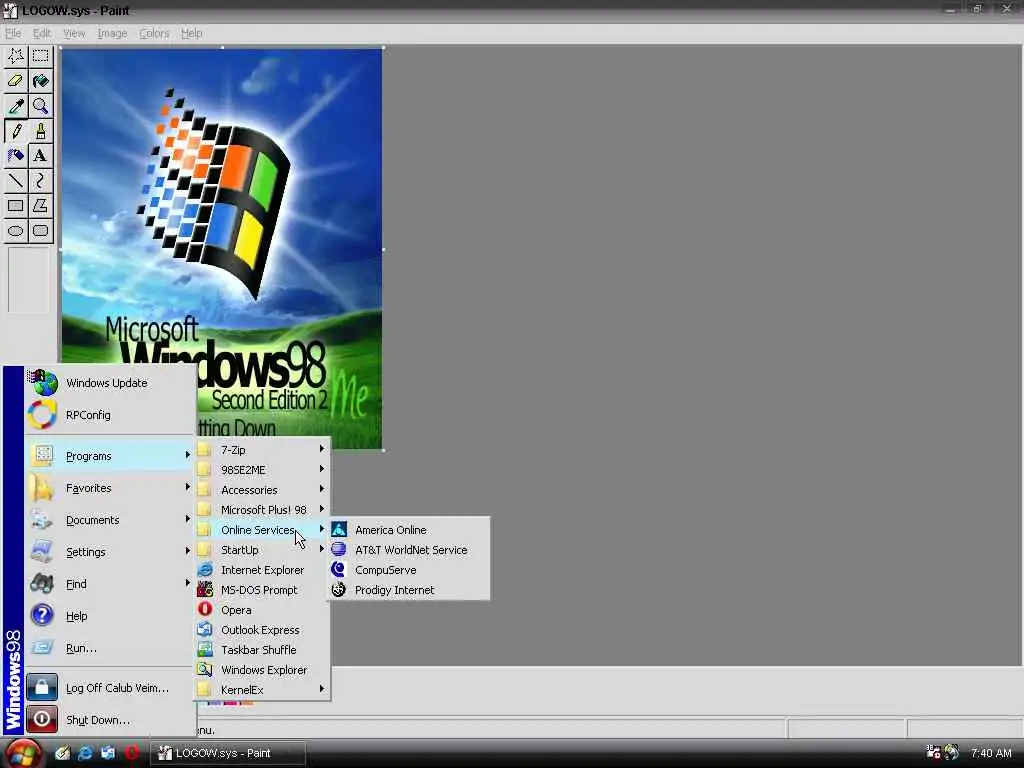Select the Pencil tool

tap(16, 131)
